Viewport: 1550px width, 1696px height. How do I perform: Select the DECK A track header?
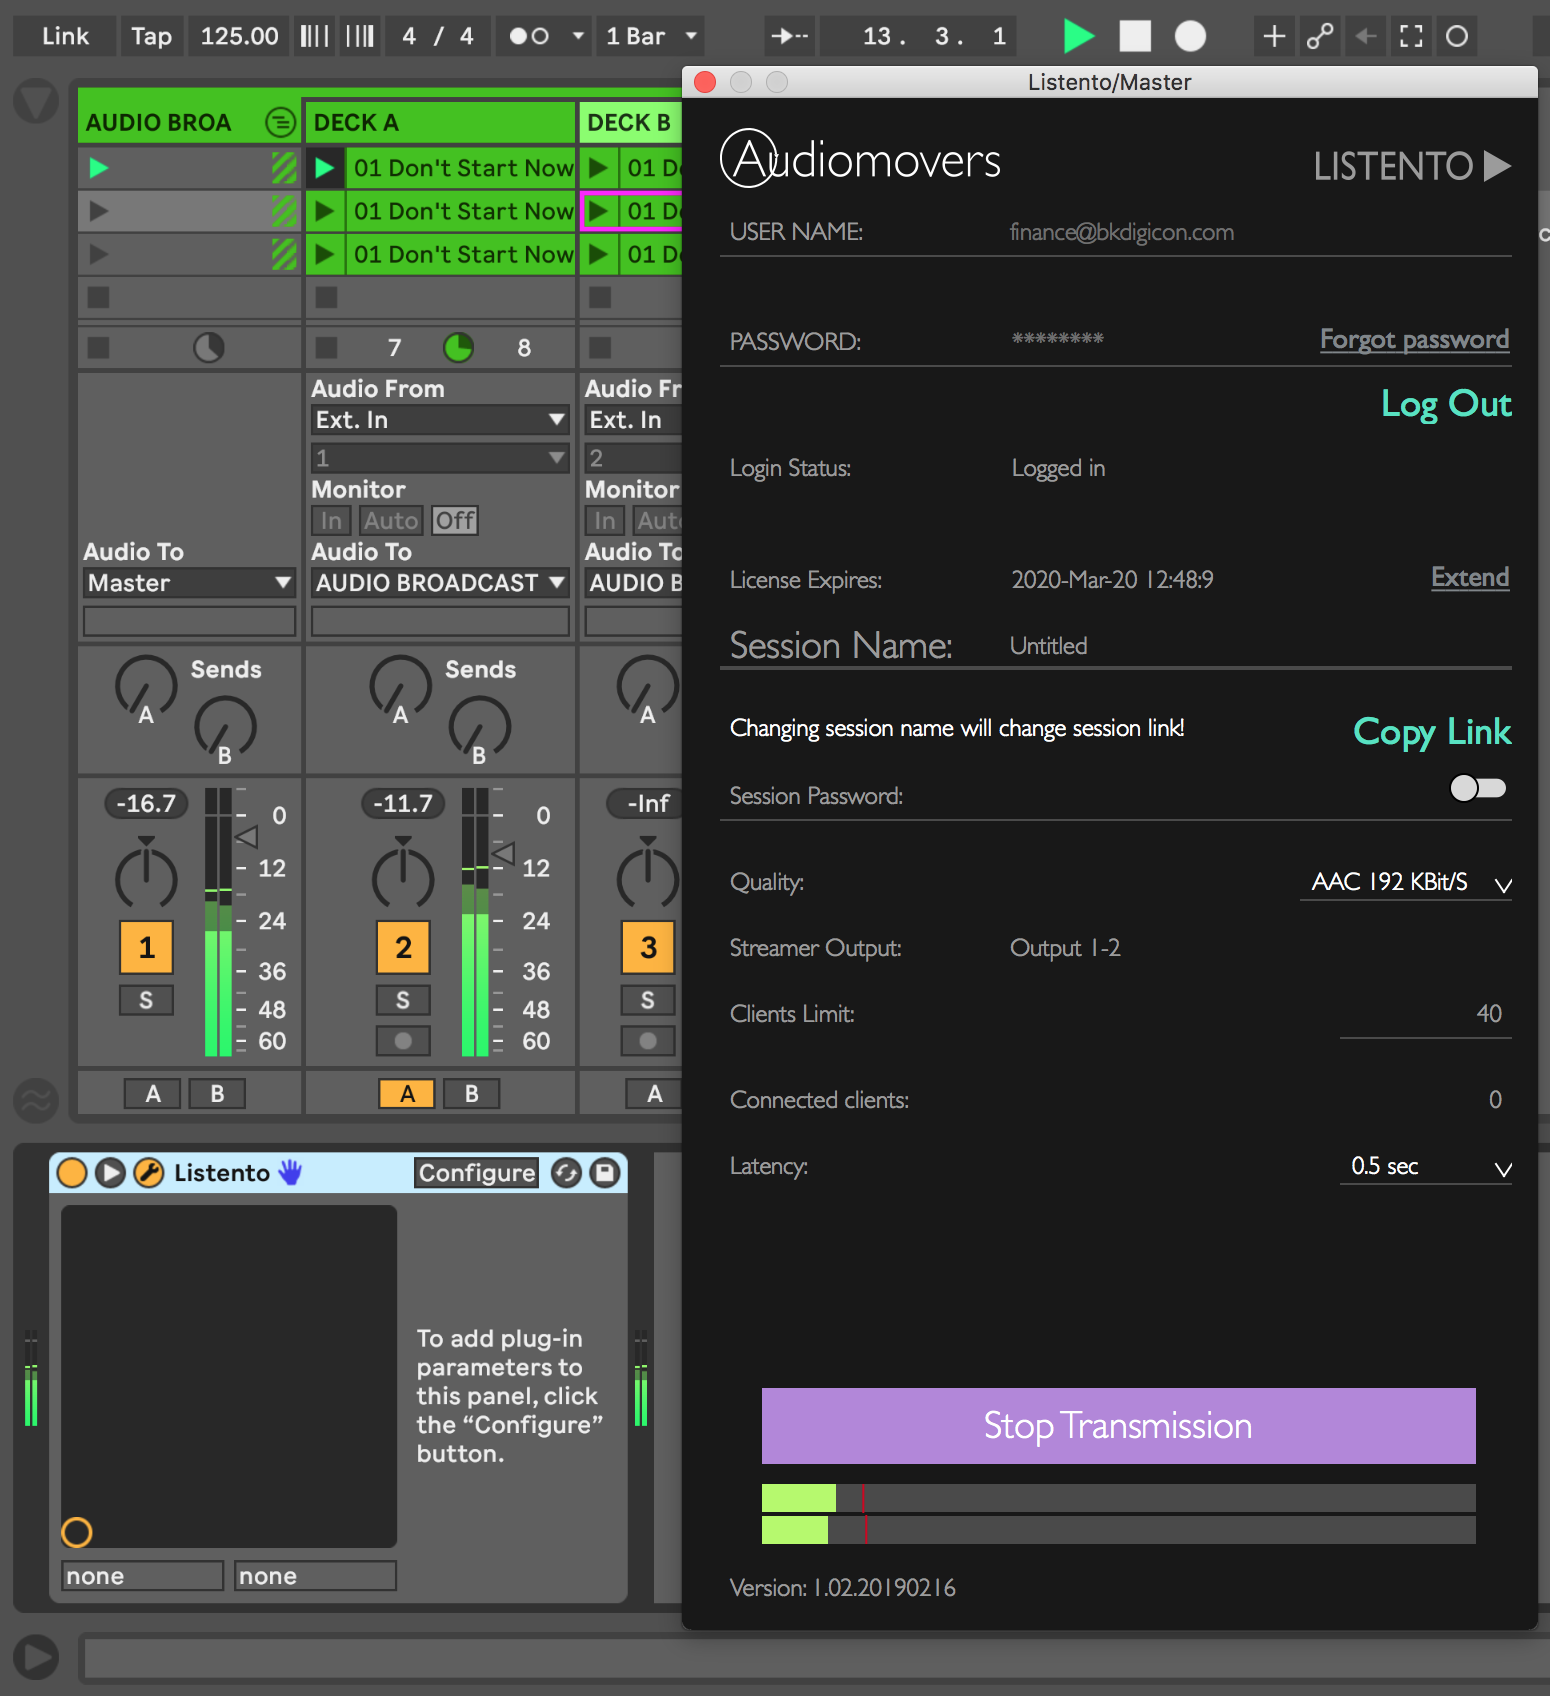click(440, 122)
